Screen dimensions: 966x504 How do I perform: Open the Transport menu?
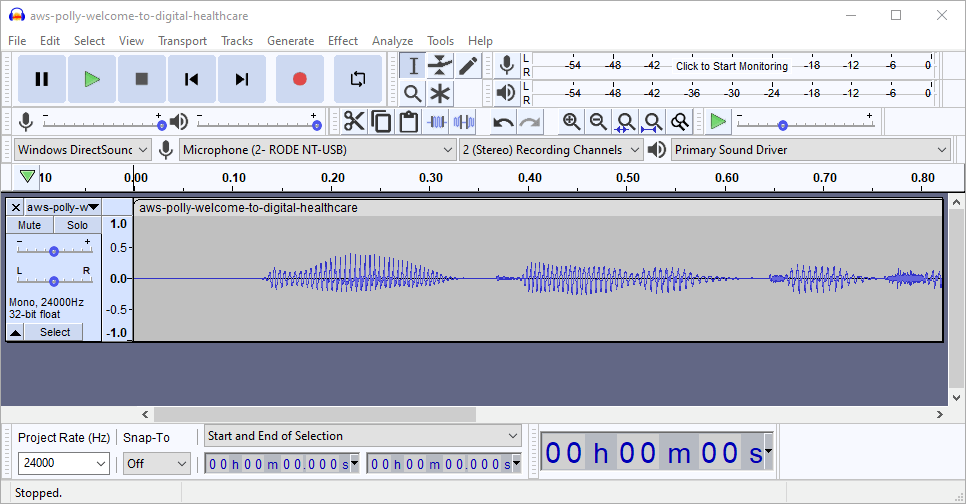[182, 41]
